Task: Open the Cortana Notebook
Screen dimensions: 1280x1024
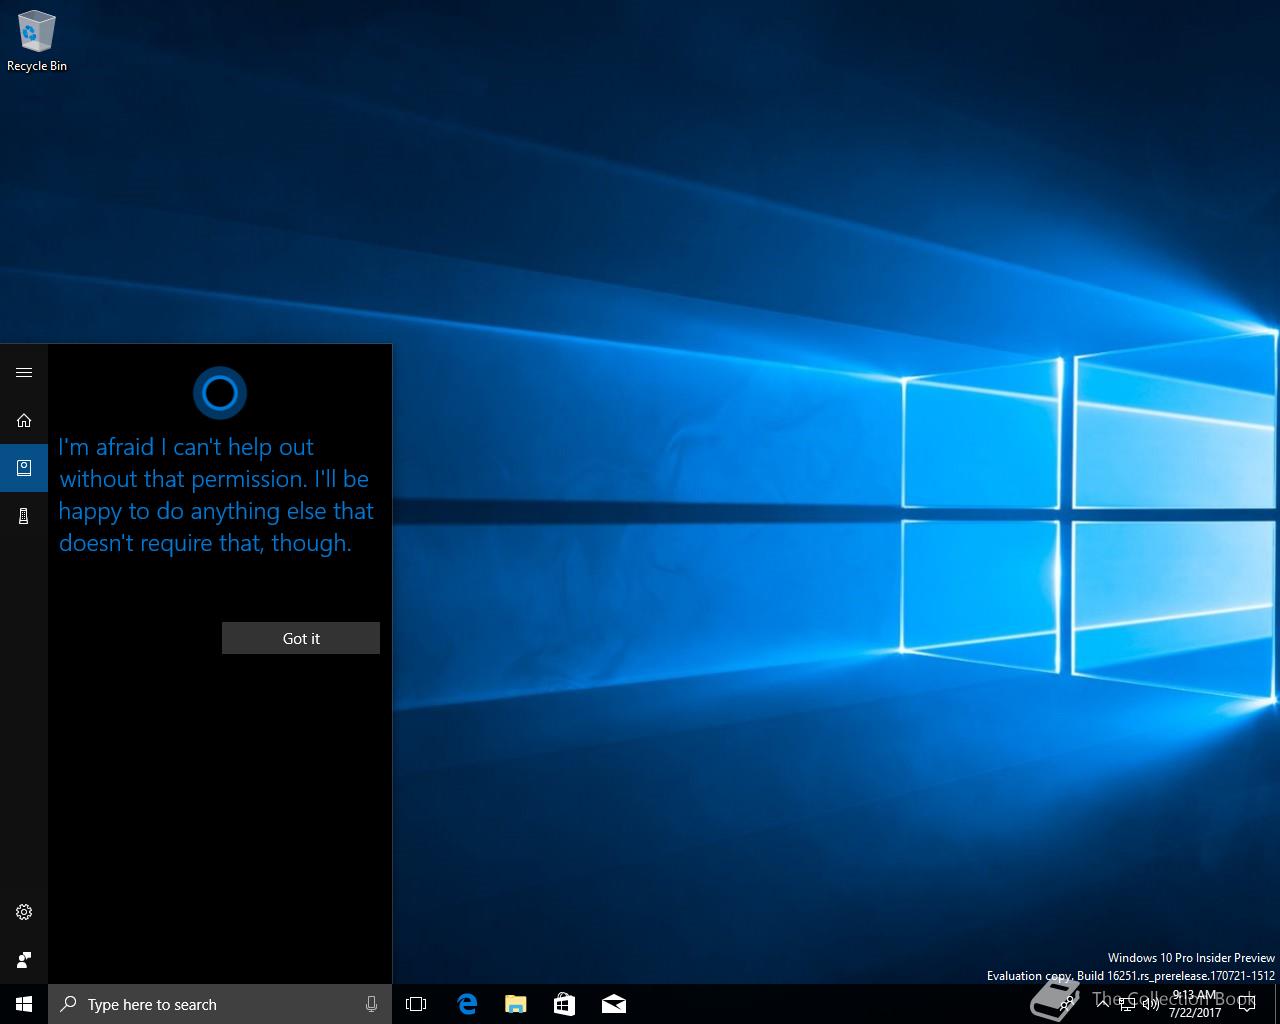Action: (24, 468)
